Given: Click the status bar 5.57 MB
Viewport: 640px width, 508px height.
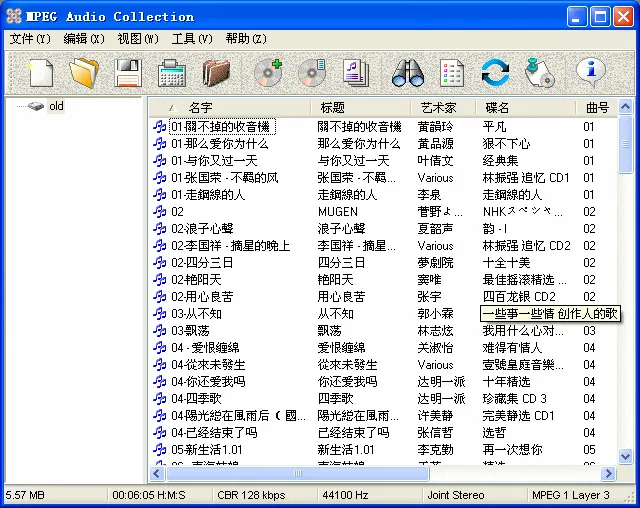Looking at the screenshot, I should pyautogui.click(x=25, y=495).
